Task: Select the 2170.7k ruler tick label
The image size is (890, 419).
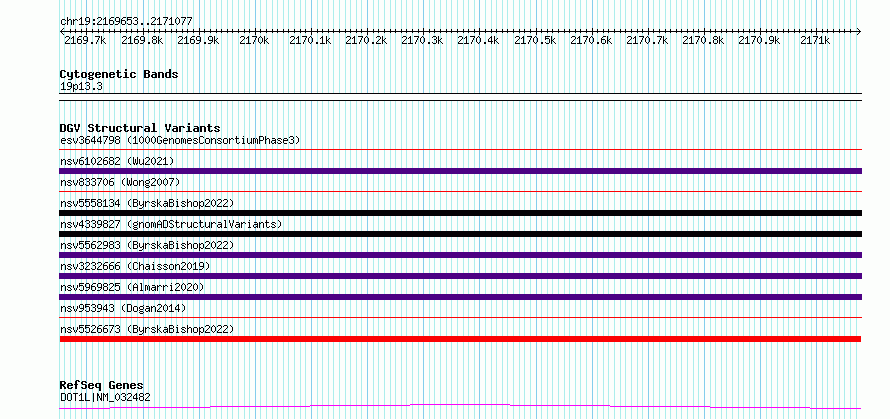Action: (648, 40)
